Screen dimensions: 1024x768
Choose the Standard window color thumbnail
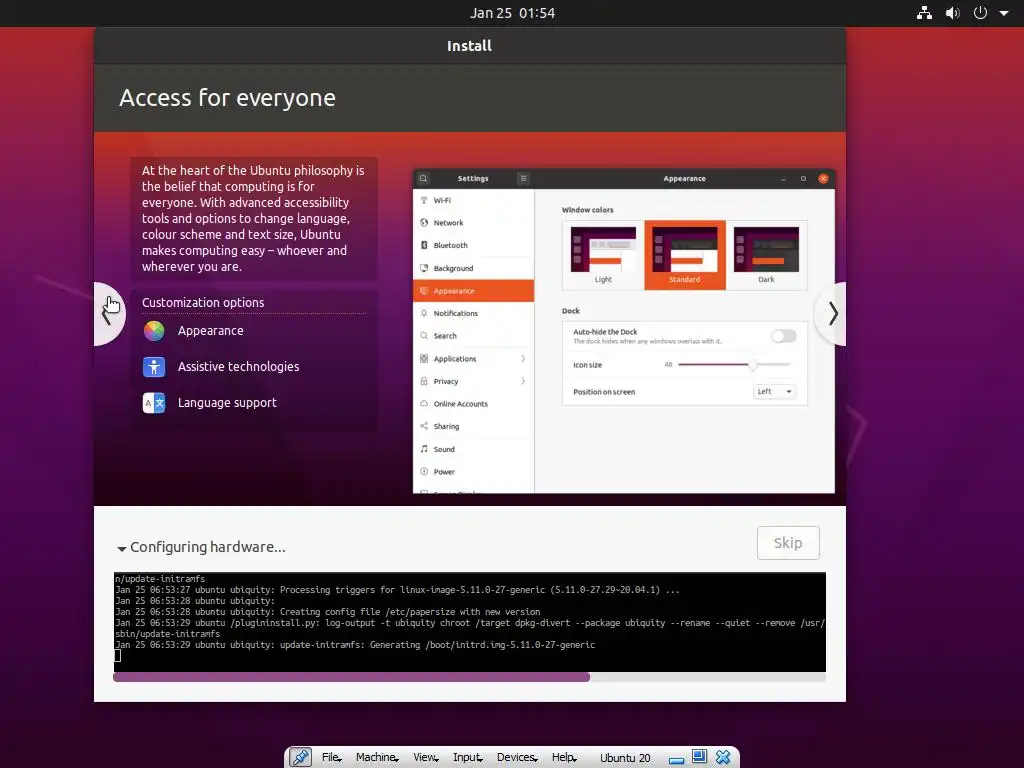coord(684,255)
